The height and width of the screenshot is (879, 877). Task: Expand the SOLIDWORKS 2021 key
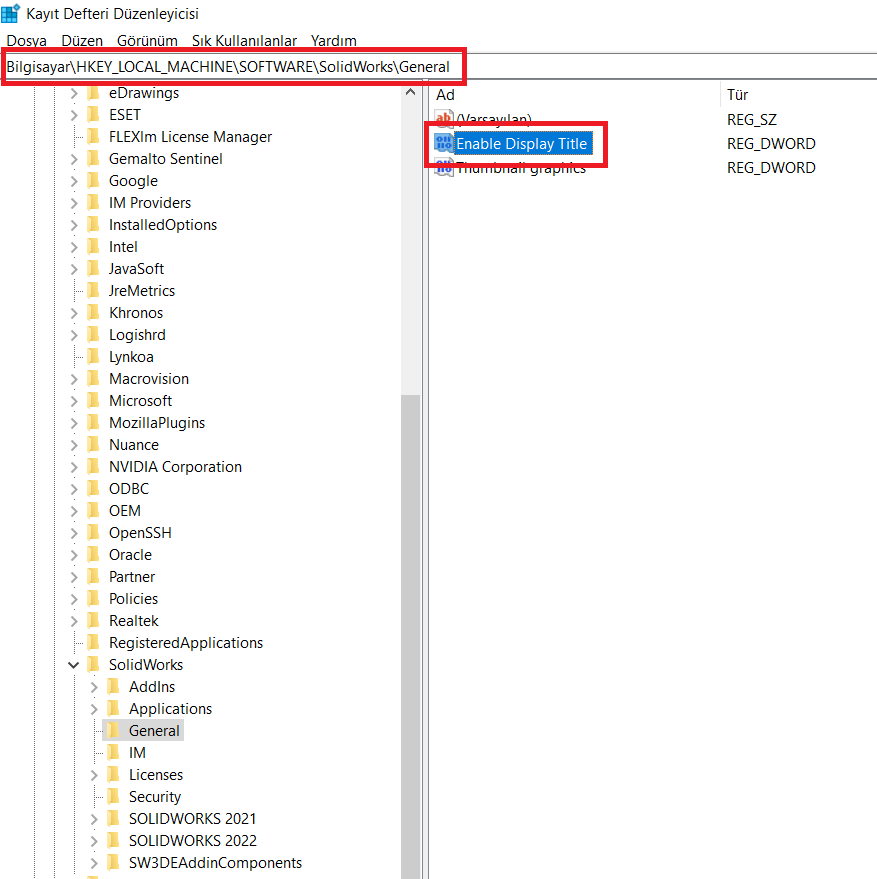click(94, 819)
